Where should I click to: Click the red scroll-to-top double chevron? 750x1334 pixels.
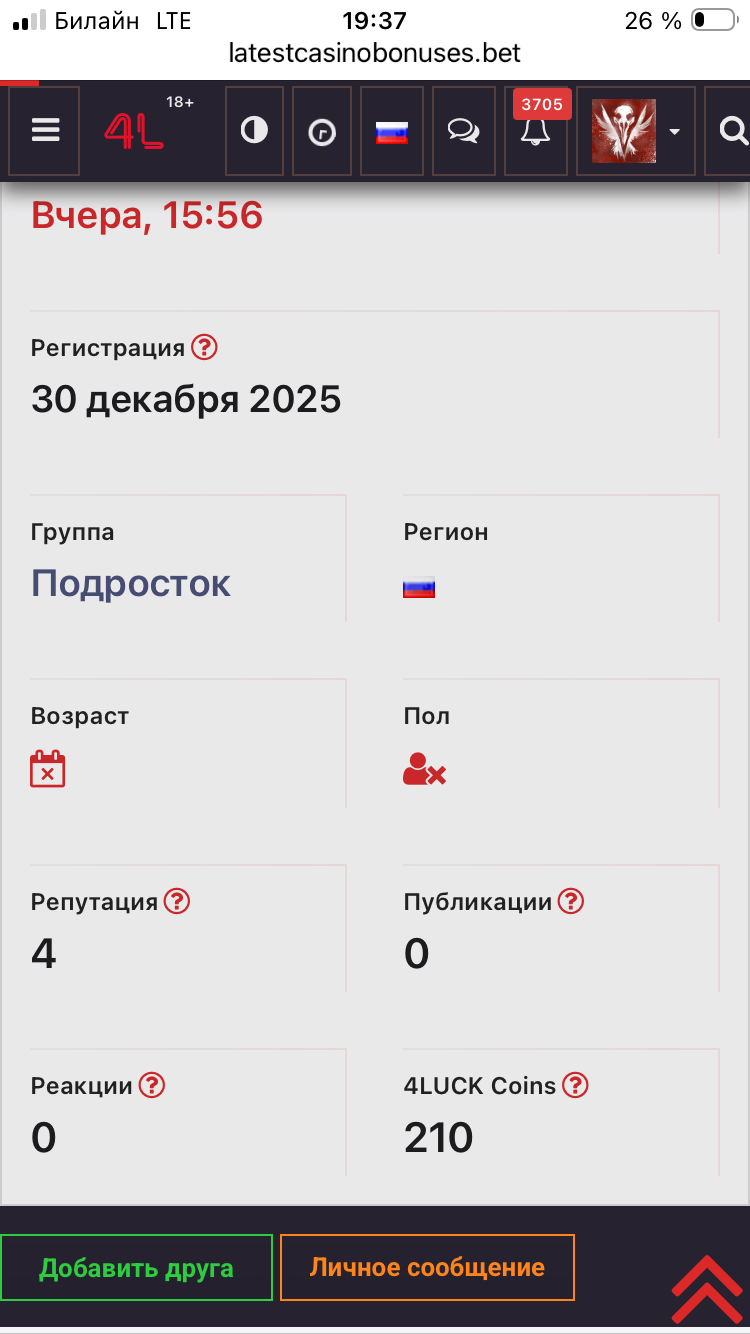[x=706, y=1289]
